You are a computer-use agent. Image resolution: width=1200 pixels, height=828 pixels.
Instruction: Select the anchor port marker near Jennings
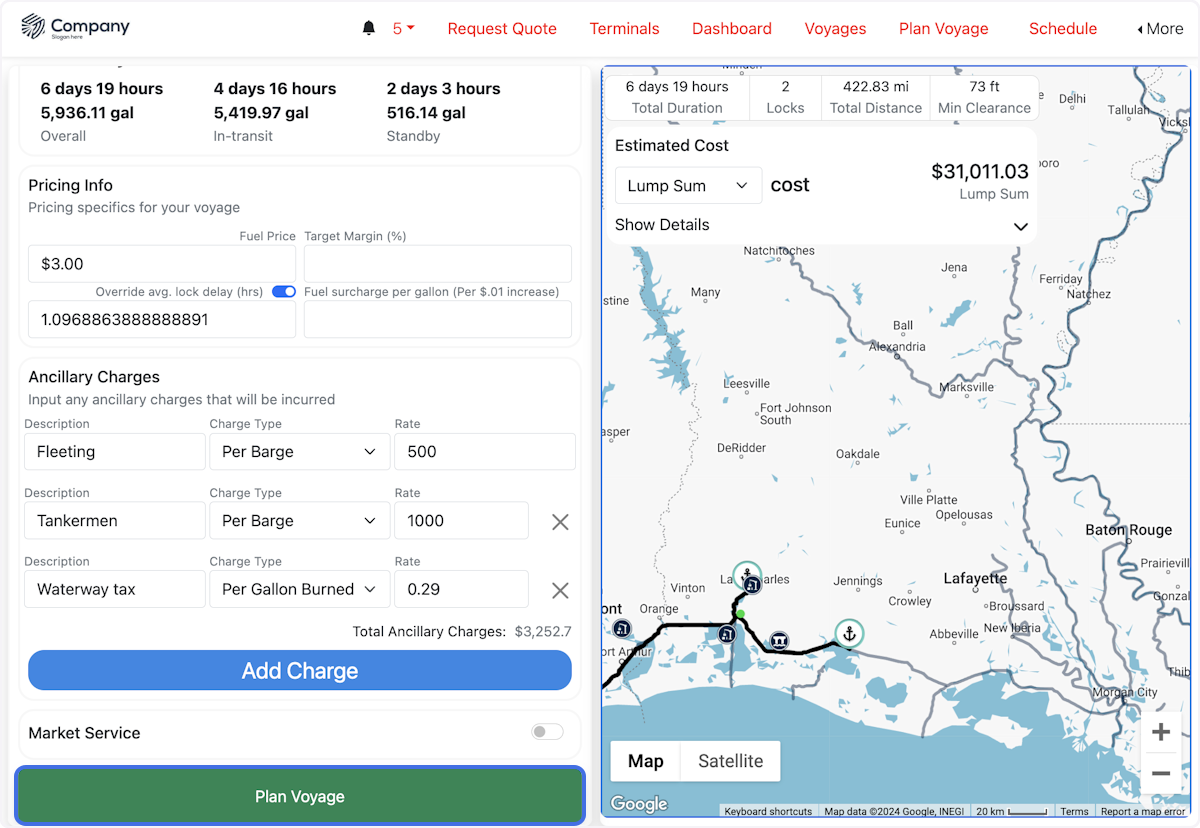[849, 634]
